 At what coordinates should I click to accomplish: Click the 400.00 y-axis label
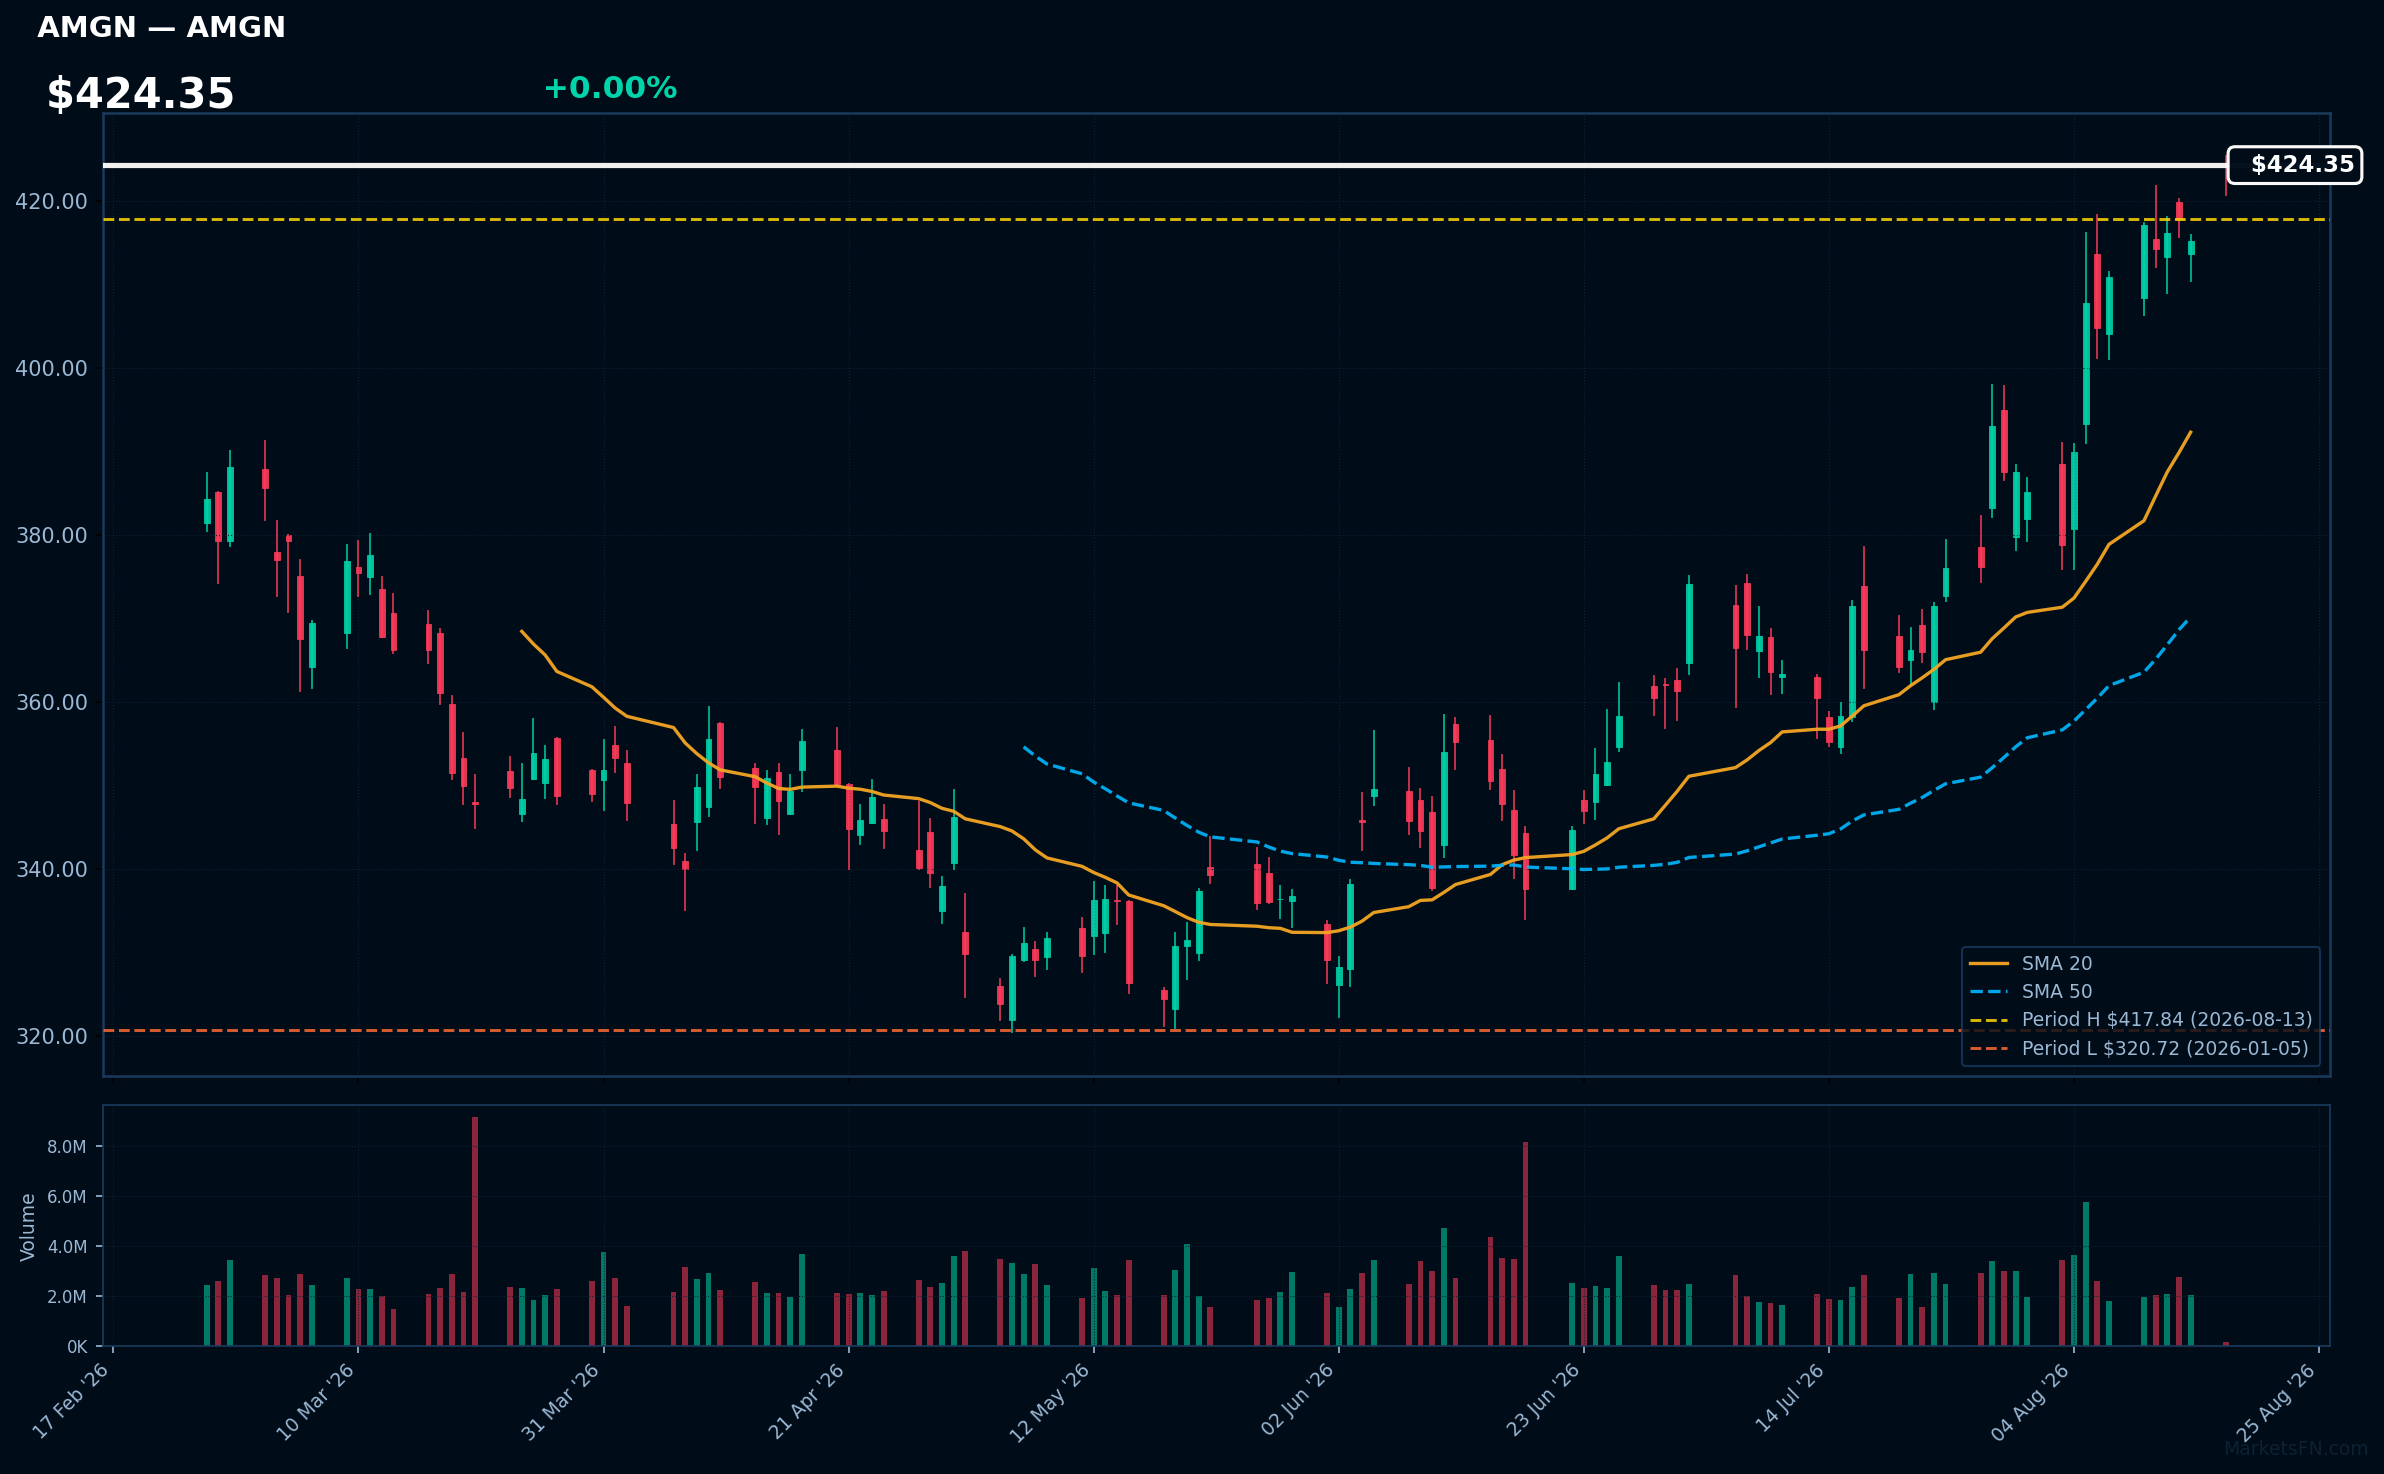[x=51, y=369]
